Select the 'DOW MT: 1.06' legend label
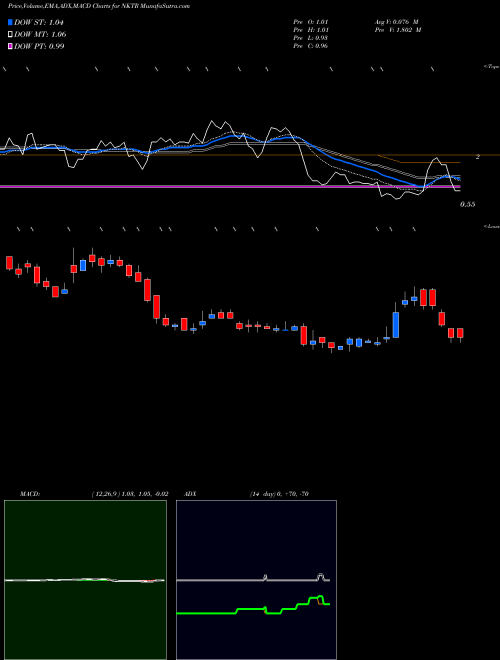Viewport: 500px width, 660px height. [x=40, y=35]
